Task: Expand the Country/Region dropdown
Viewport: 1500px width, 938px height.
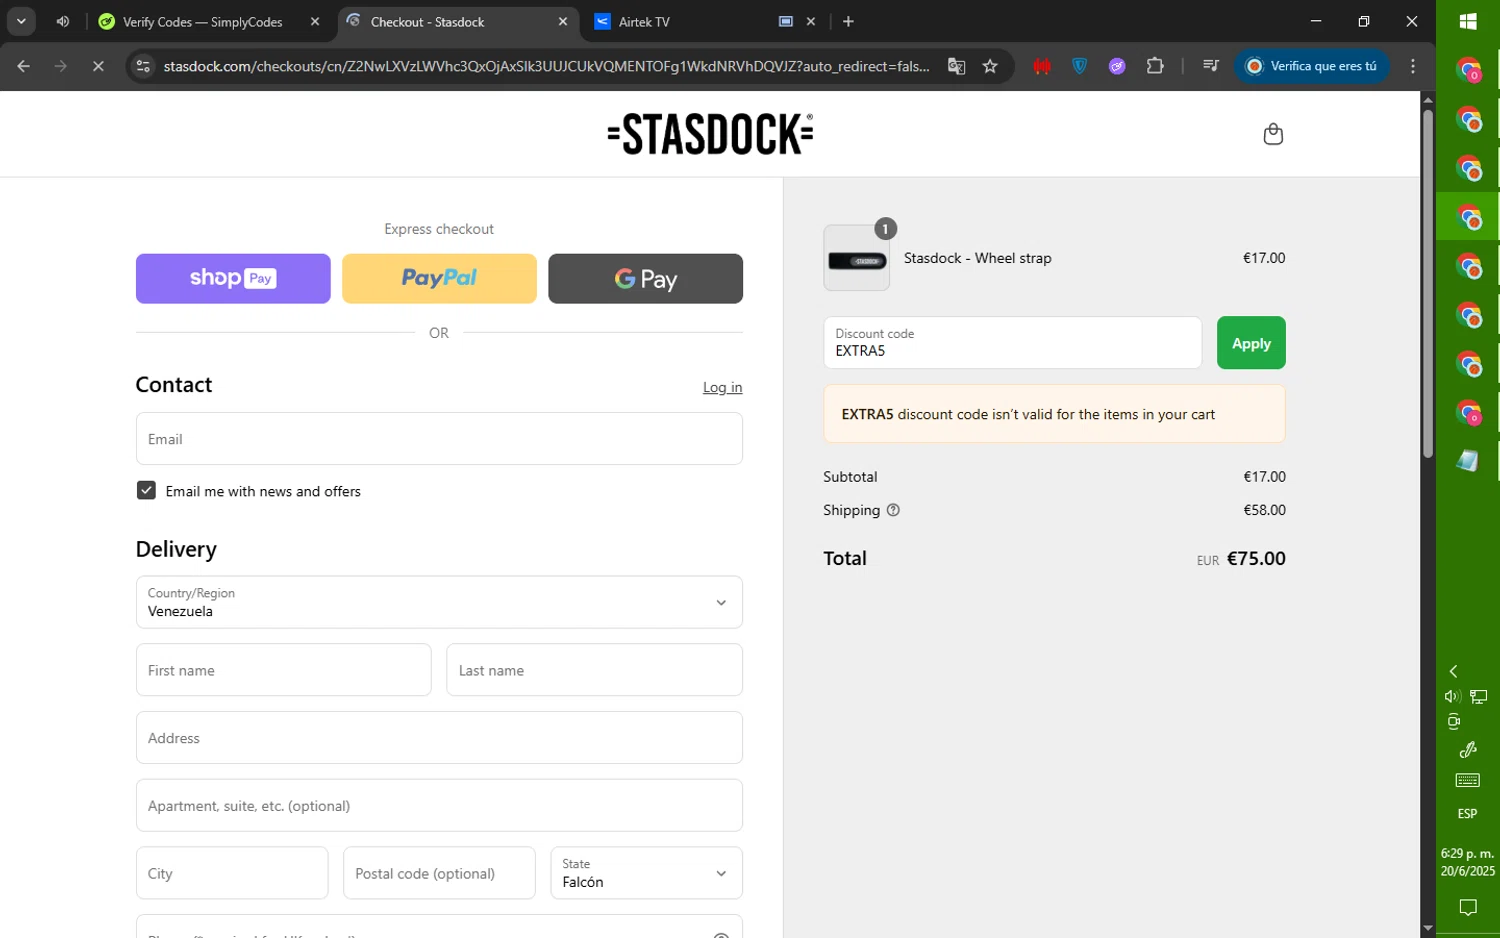Action: (439, 602)
